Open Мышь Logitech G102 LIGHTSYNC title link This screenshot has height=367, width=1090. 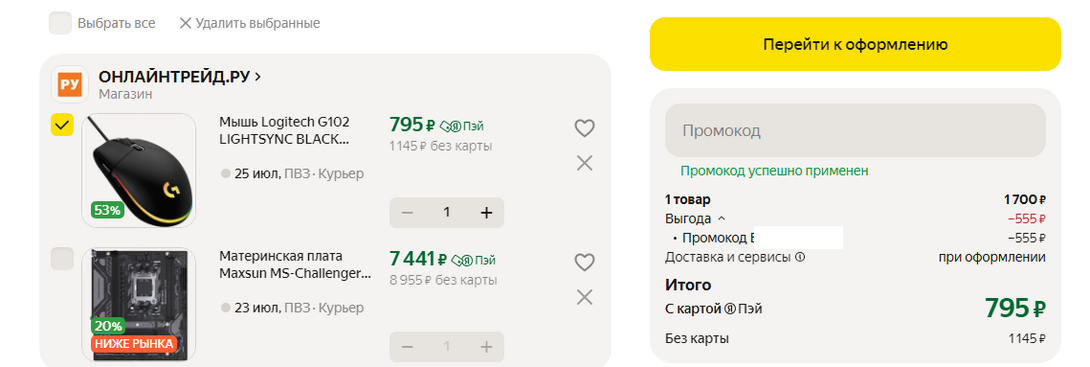[285, 131]
